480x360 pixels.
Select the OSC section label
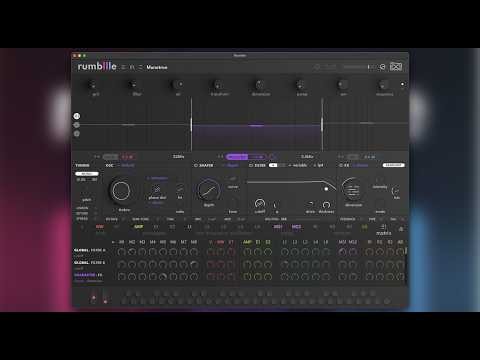coord(109,165)
